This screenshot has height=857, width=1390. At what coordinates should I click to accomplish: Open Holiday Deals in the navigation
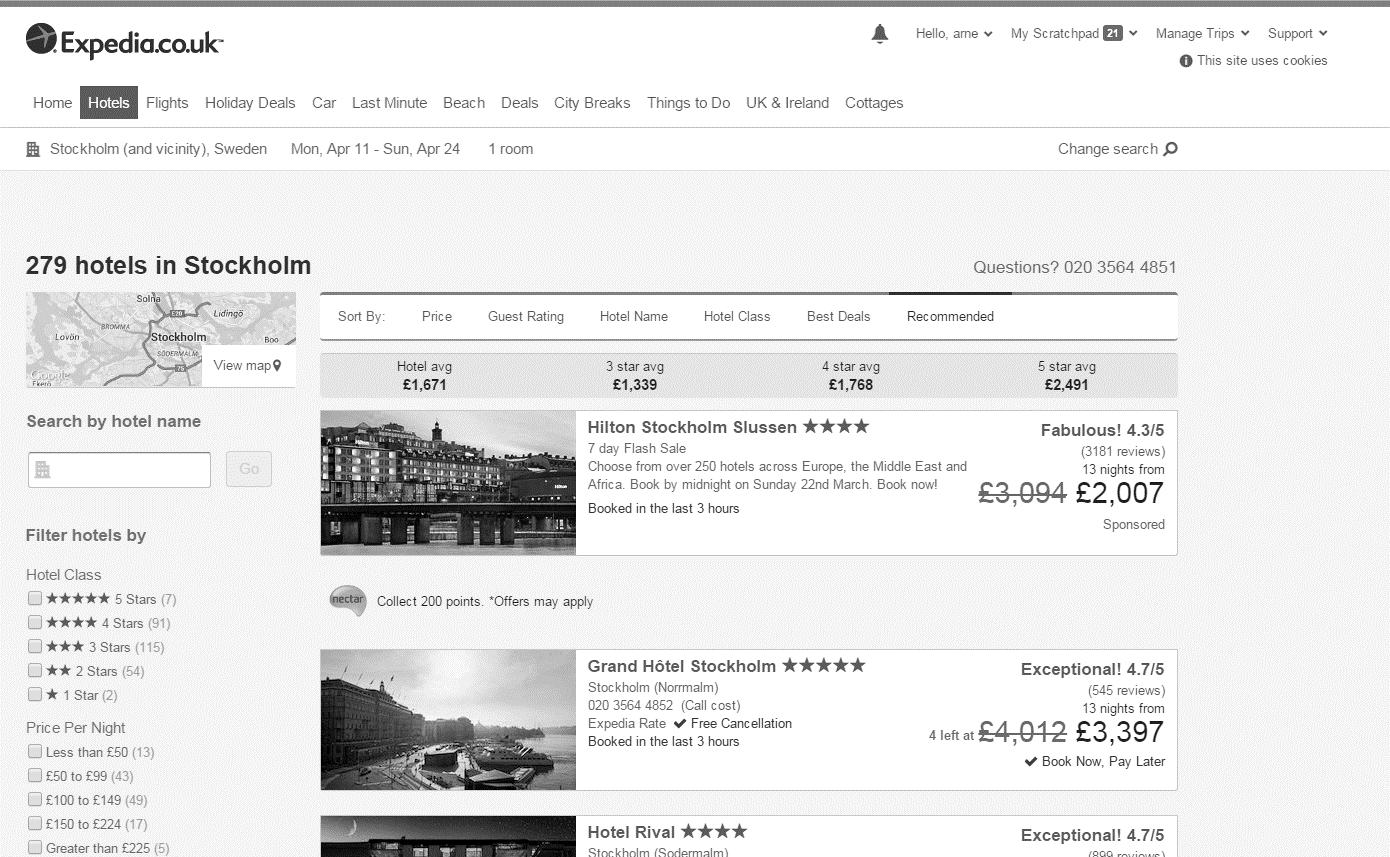[x=250, y=103]
